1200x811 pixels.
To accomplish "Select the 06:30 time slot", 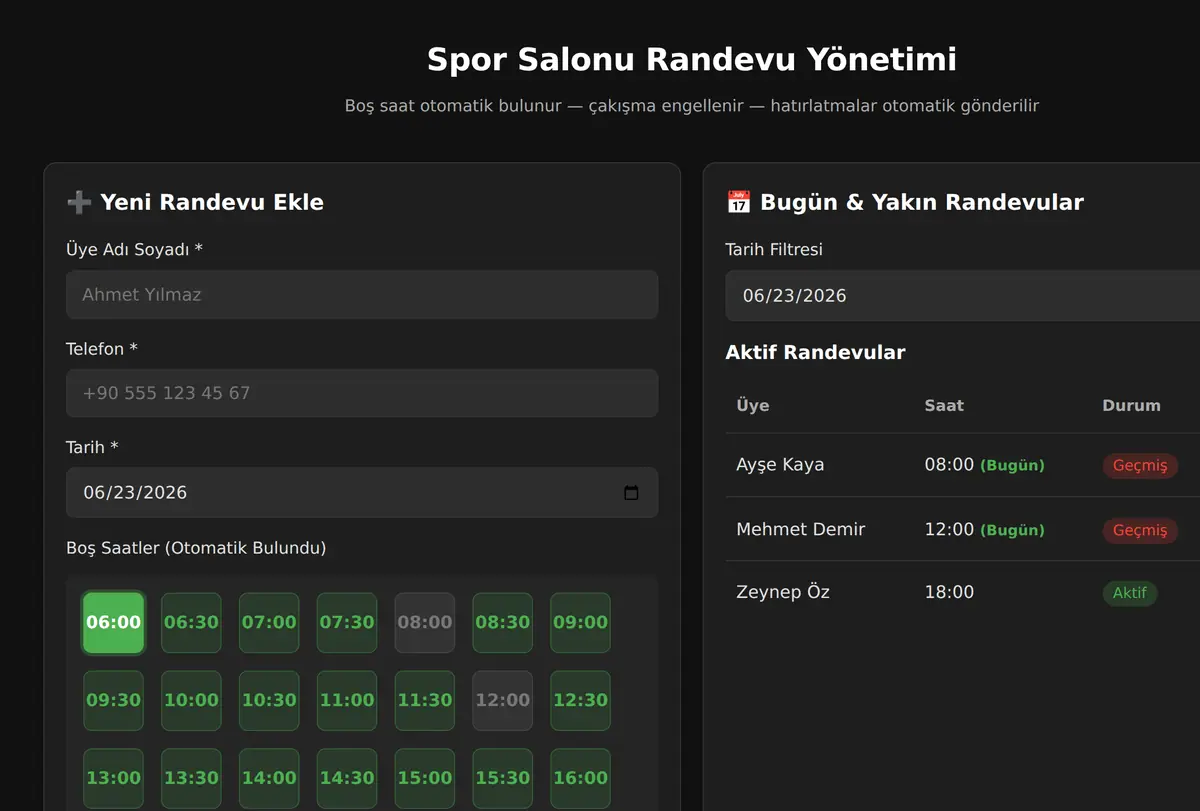I will [191, 622].
